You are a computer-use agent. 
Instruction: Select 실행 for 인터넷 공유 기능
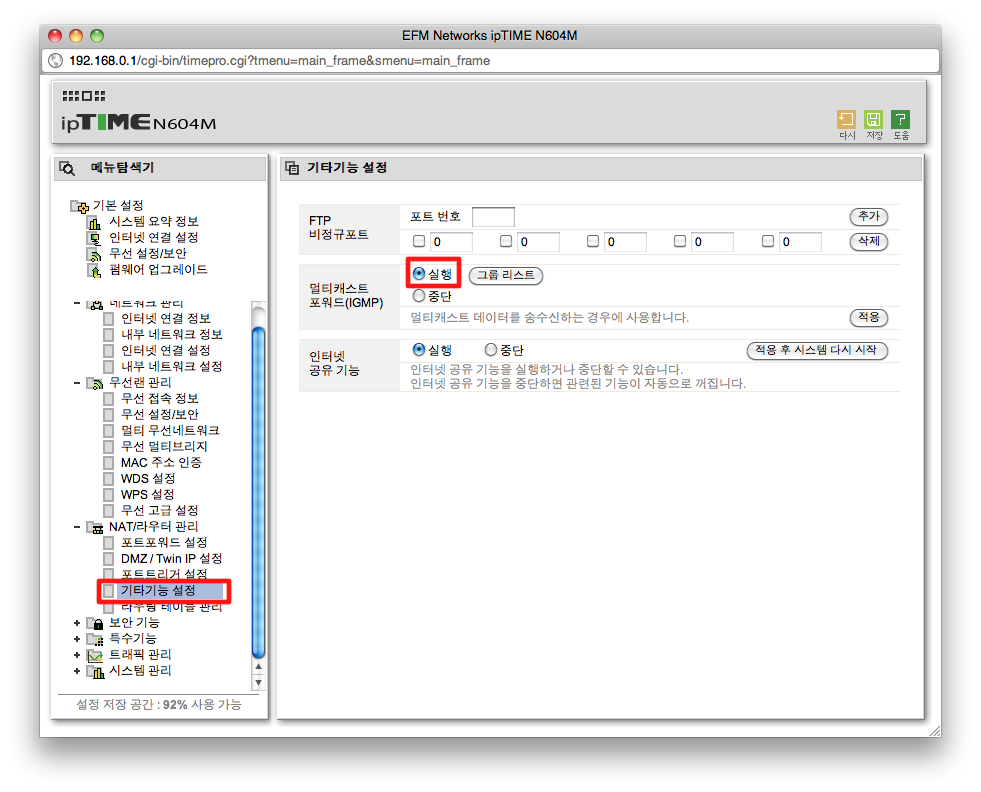419,350
